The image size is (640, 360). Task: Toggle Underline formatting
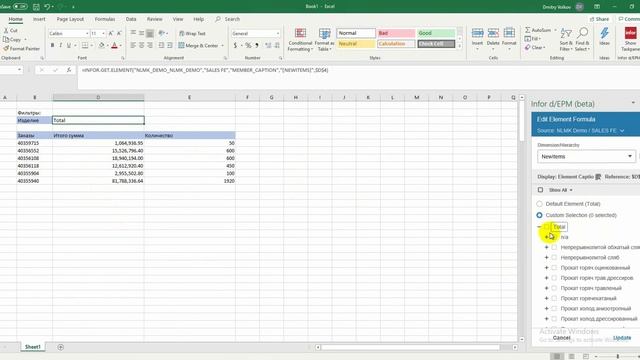pos(69,45)
